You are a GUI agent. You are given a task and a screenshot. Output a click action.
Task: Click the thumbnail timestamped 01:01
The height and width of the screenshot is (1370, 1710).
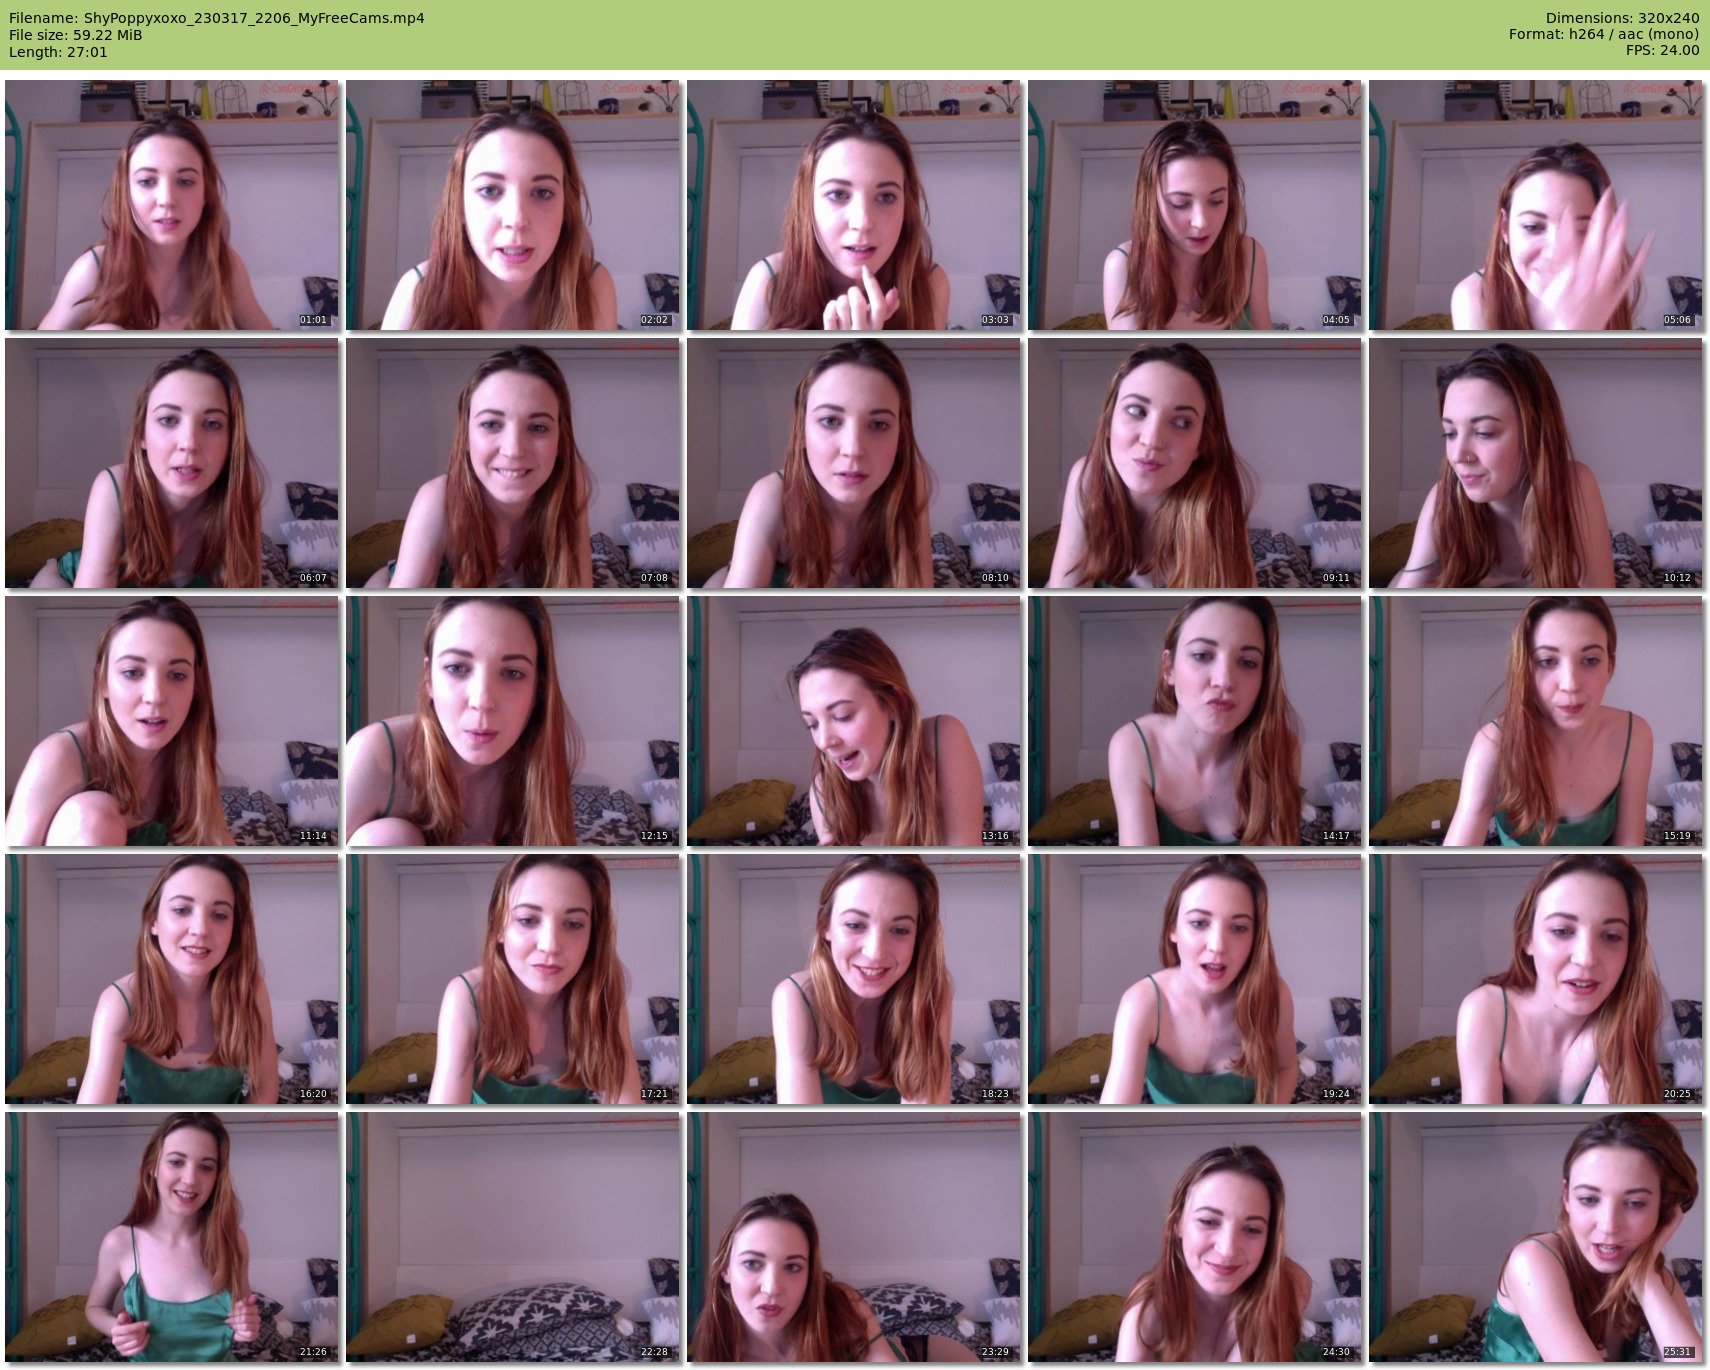pos(172,205)
